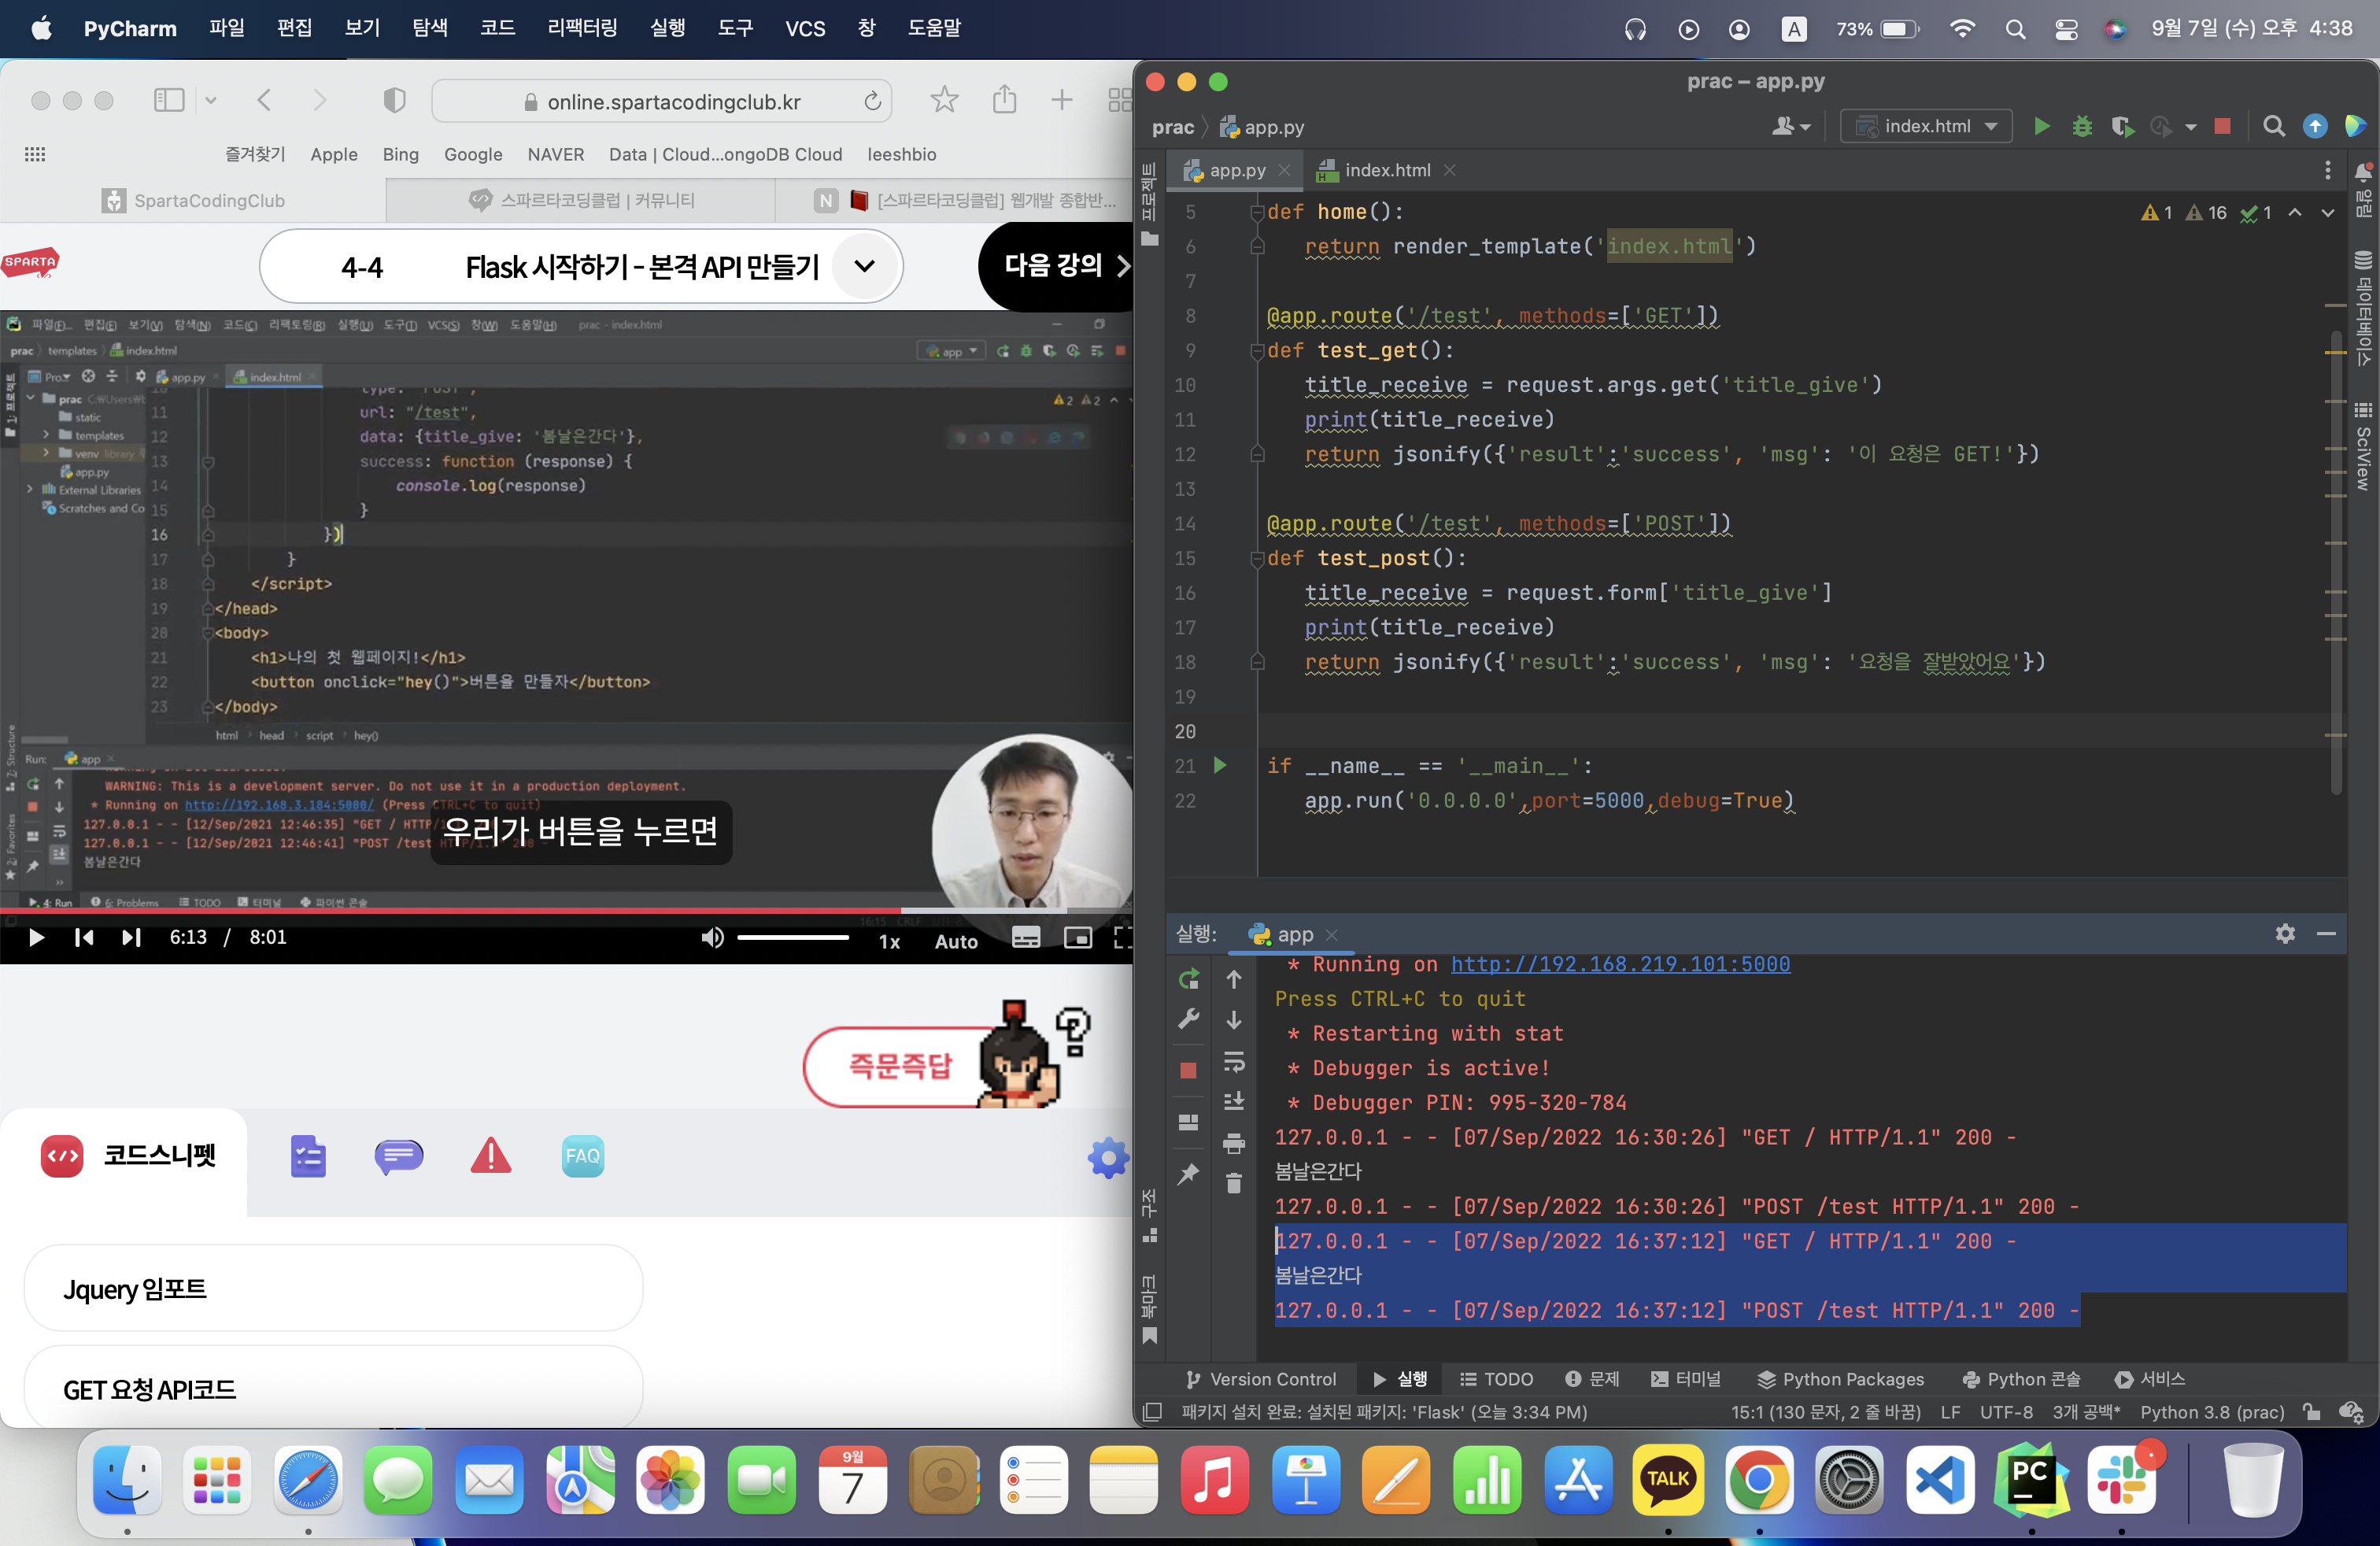Image resolution: width=2380 pixels, height=1546 pixels.
Task: Toggle the lock icon in PyCharm status bar
Action: tap(2312, 1411)
